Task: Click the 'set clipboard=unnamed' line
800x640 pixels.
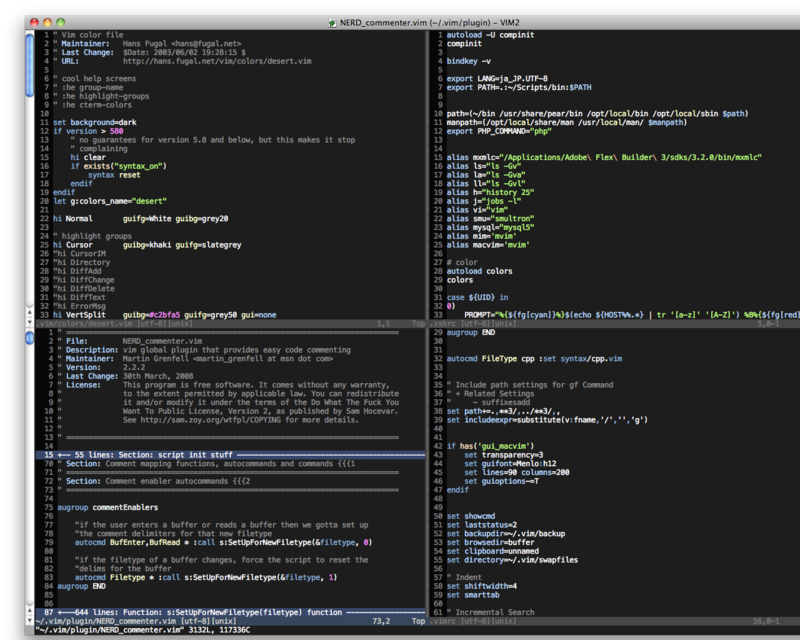Action: tap(492, 551)
